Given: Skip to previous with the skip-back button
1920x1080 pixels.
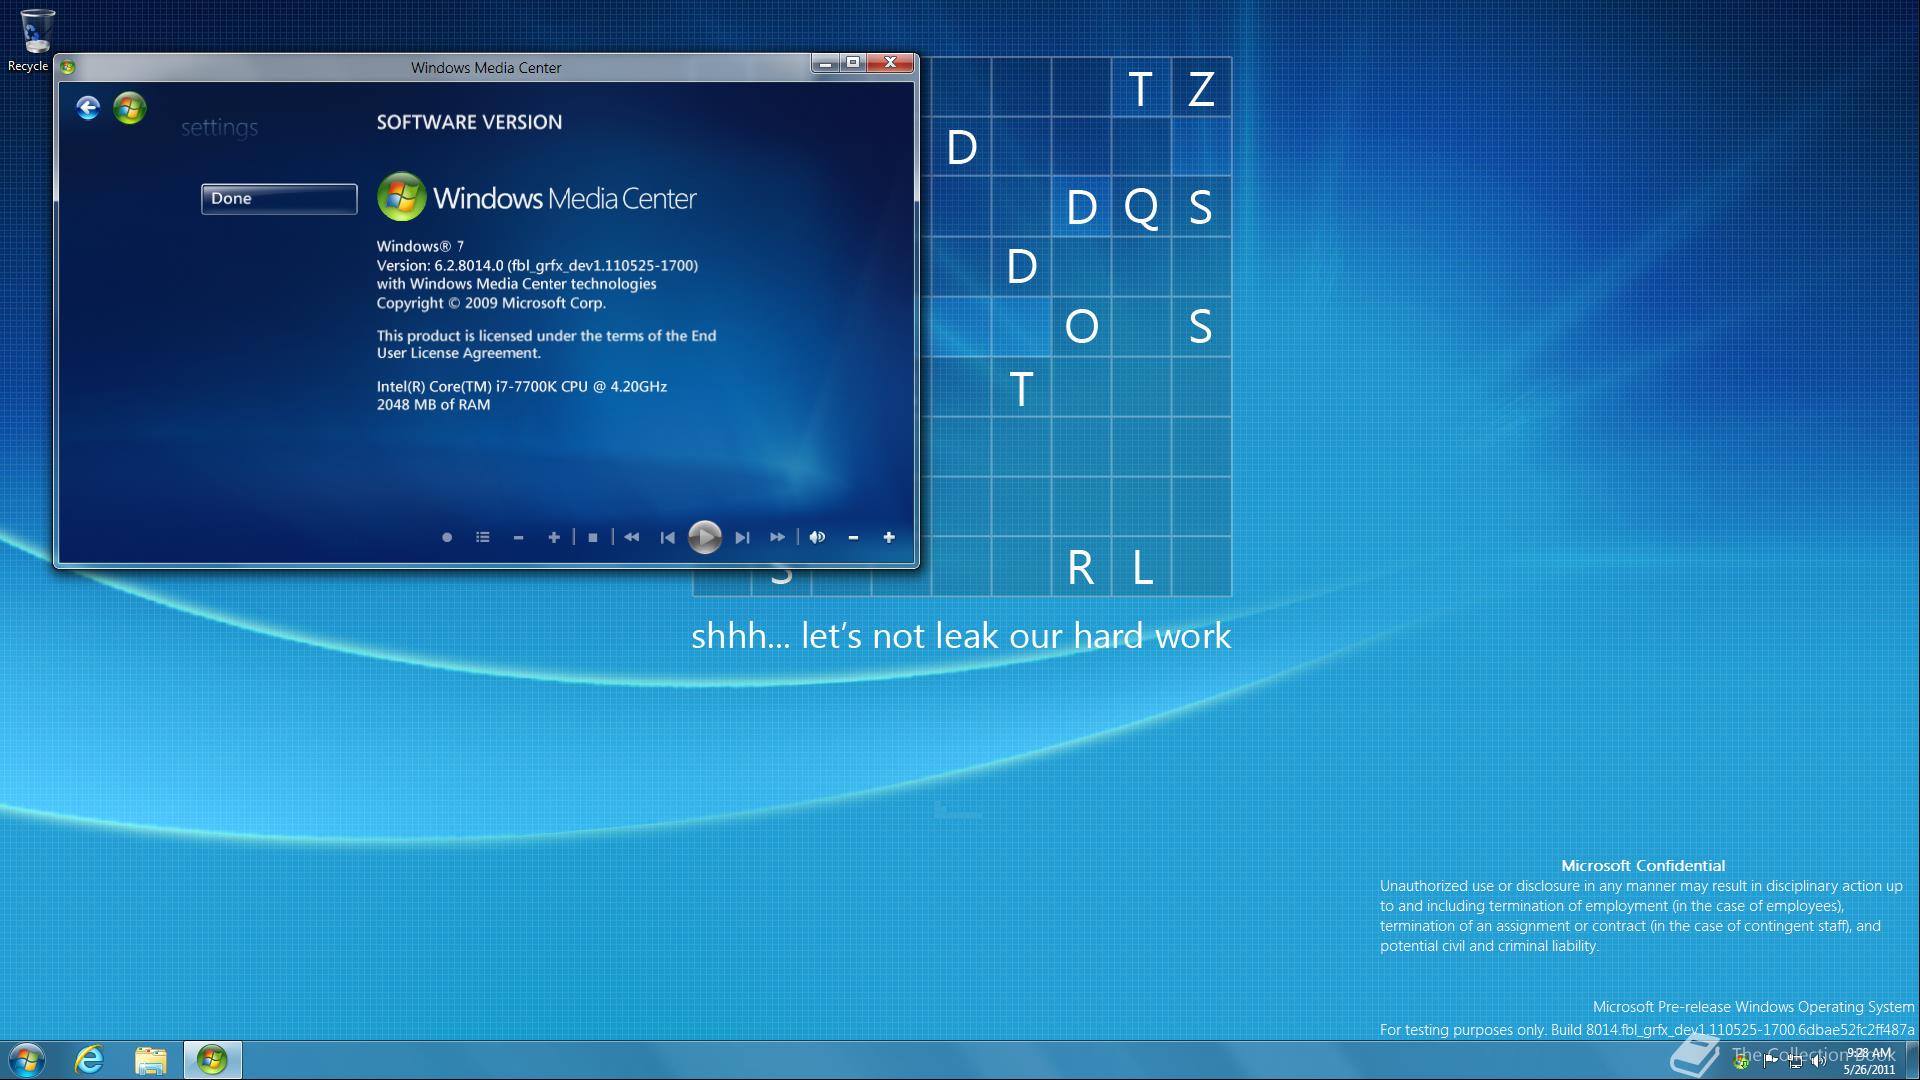Looking at the screenshot, I should point(668,537).
